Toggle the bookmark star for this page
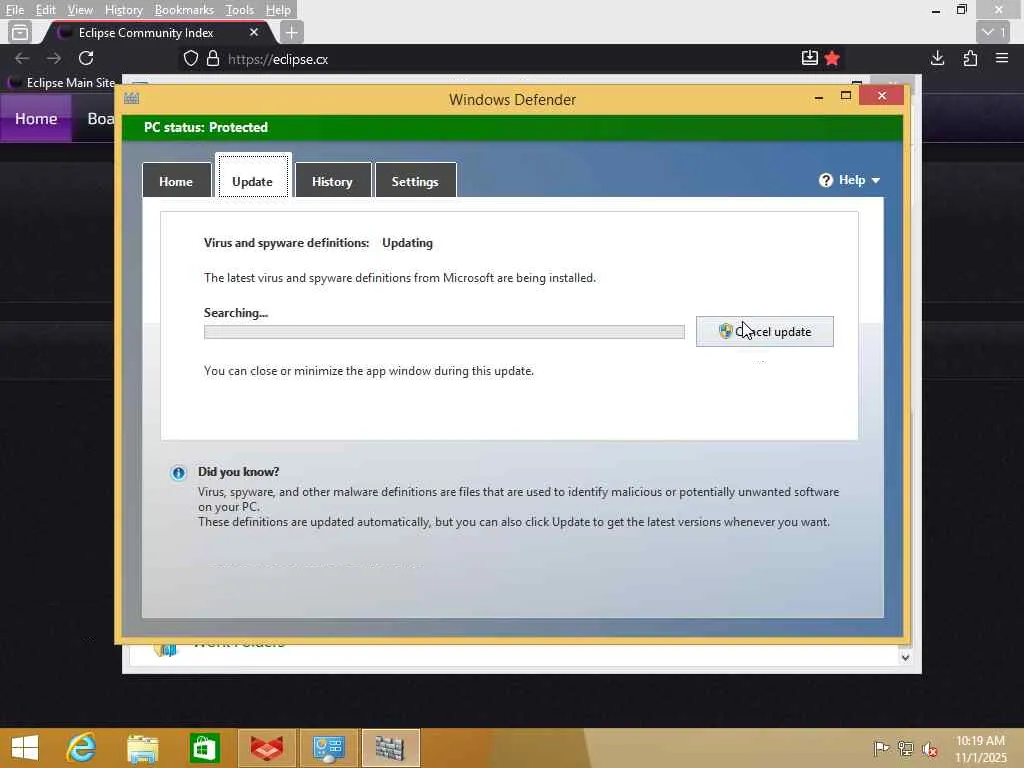This screenshot has width=1024, height=768. click(832, 58)
